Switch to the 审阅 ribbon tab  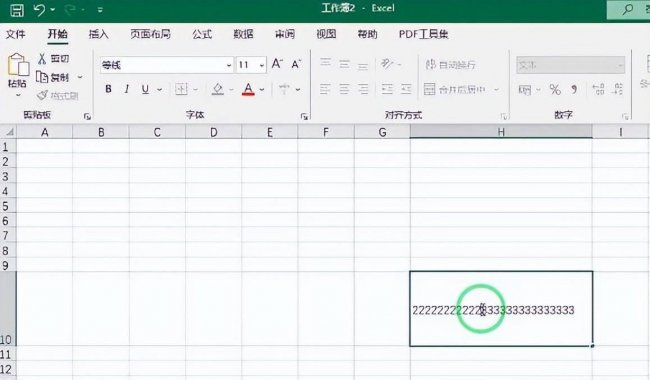[x=285, y=34]
